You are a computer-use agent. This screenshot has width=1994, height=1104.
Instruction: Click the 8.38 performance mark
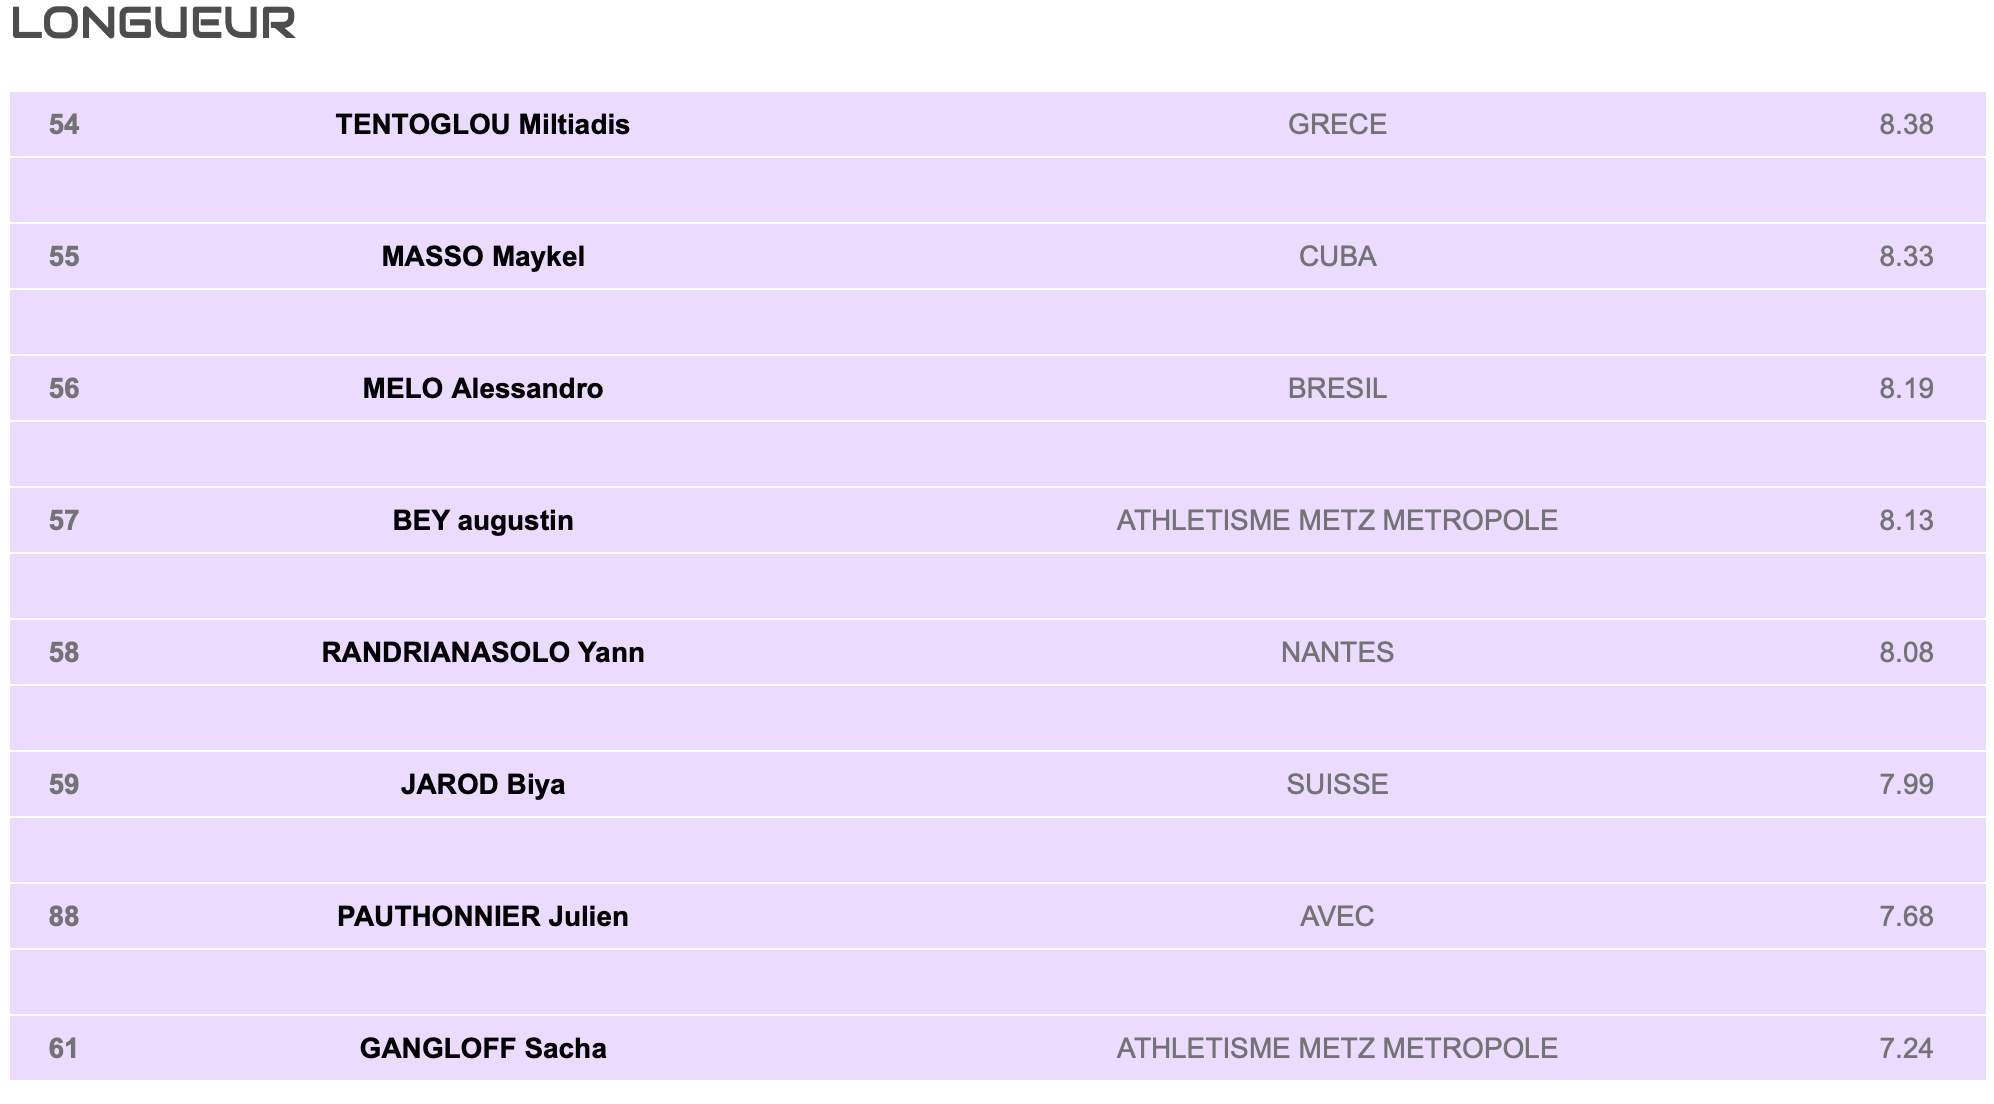click(x=1905, y=125)
